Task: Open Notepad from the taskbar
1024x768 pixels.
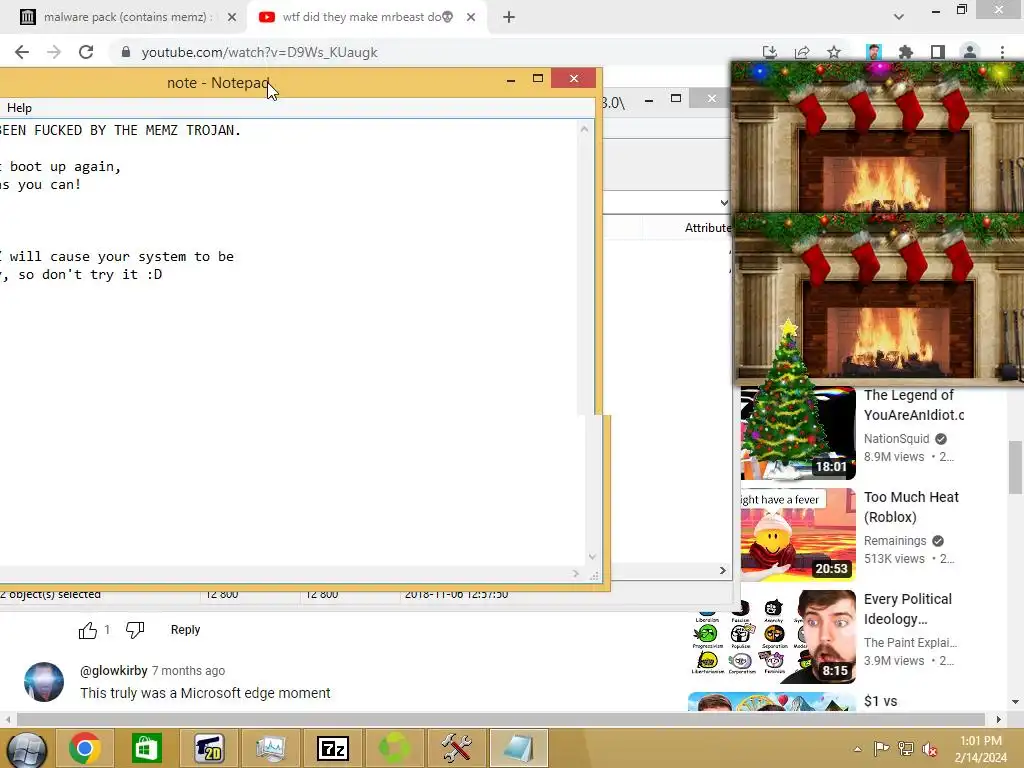Action: [519, 748]
